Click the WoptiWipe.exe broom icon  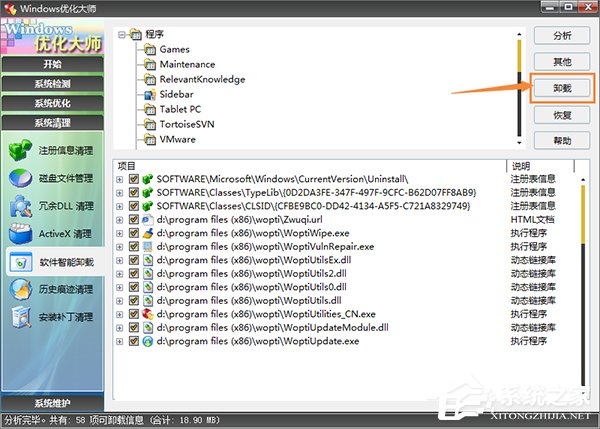pos(147,233)
